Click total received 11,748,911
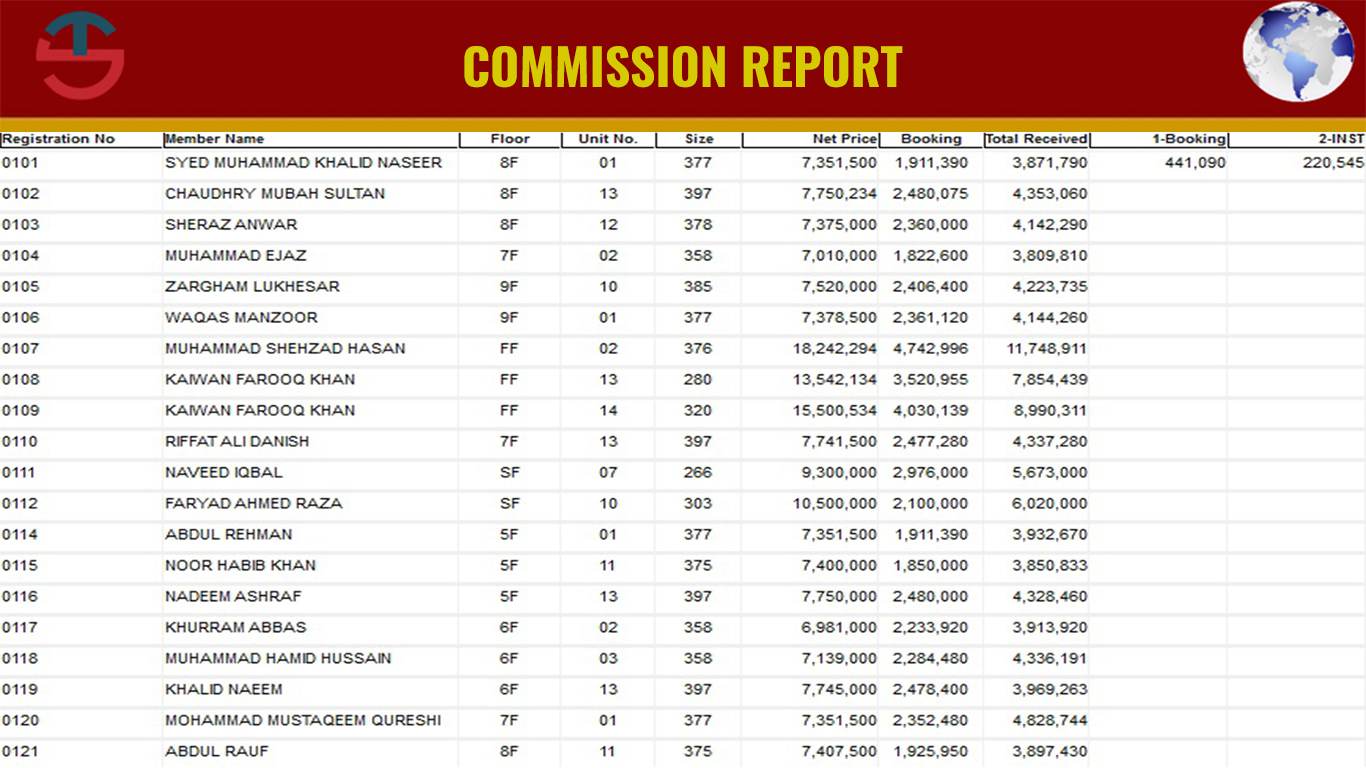 [x=1046, y=348]
